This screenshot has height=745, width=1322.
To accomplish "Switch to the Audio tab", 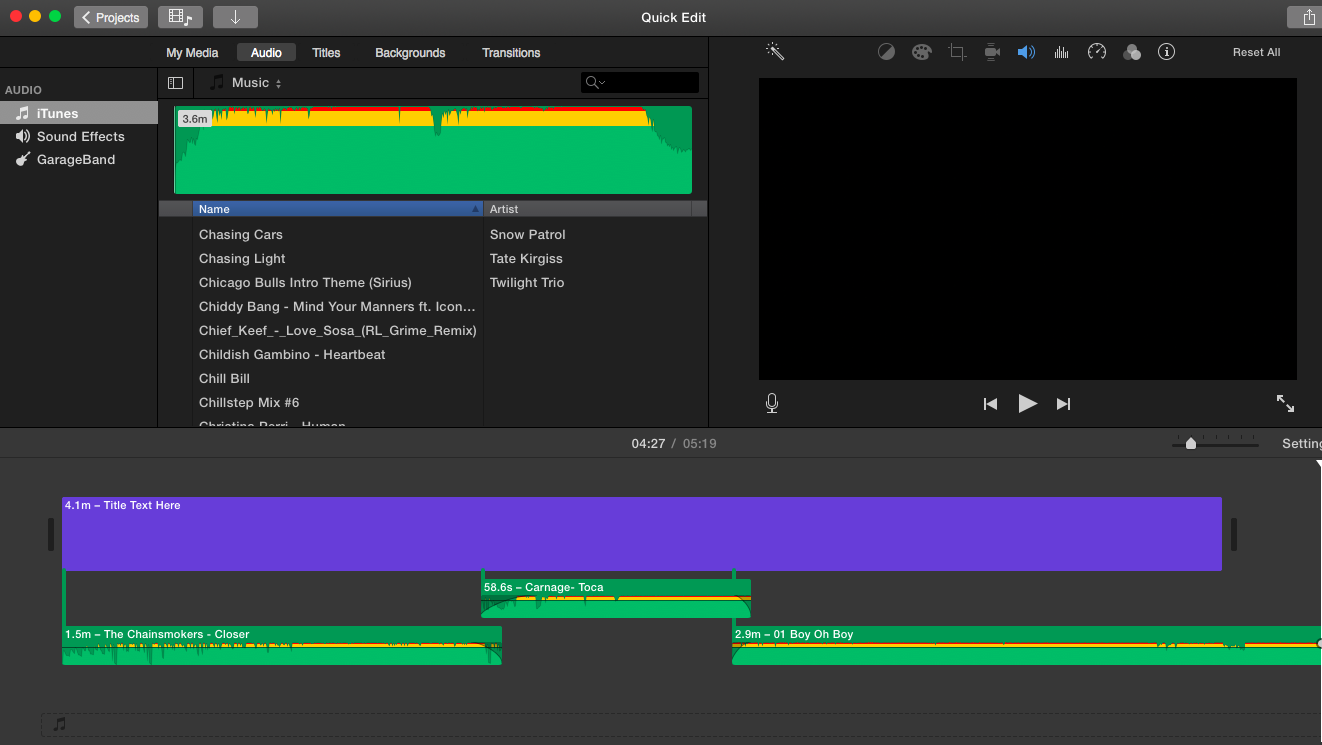I will (x=266, y=53).
